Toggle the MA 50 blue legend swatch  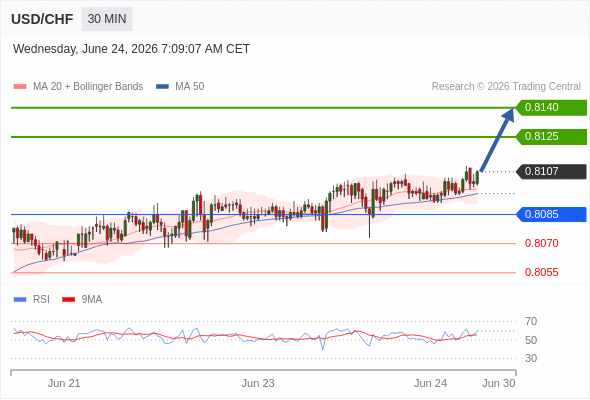pyautogui.click(x=163, y=87)
